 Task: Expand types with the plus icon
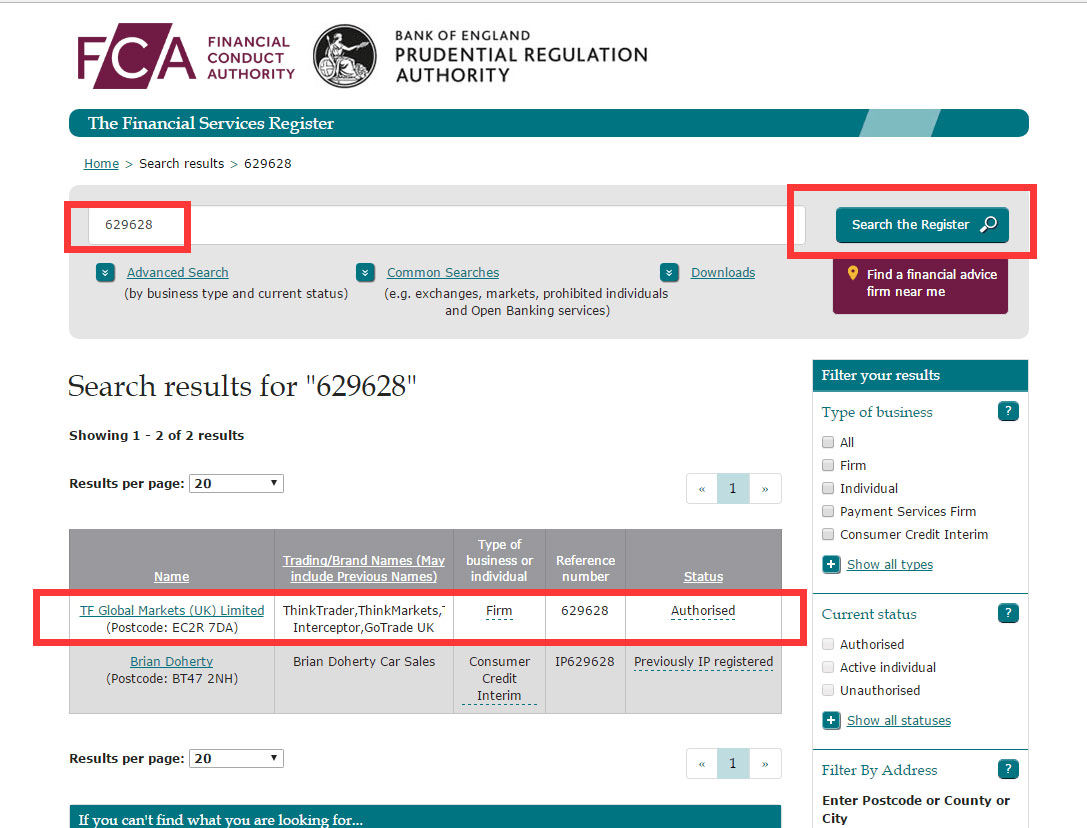[831, 564]
